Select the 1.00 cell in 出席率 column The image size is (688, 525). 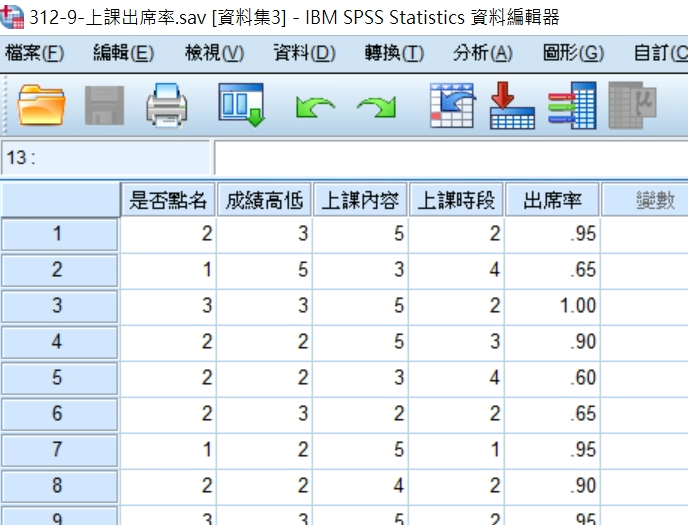coord(552,306)
